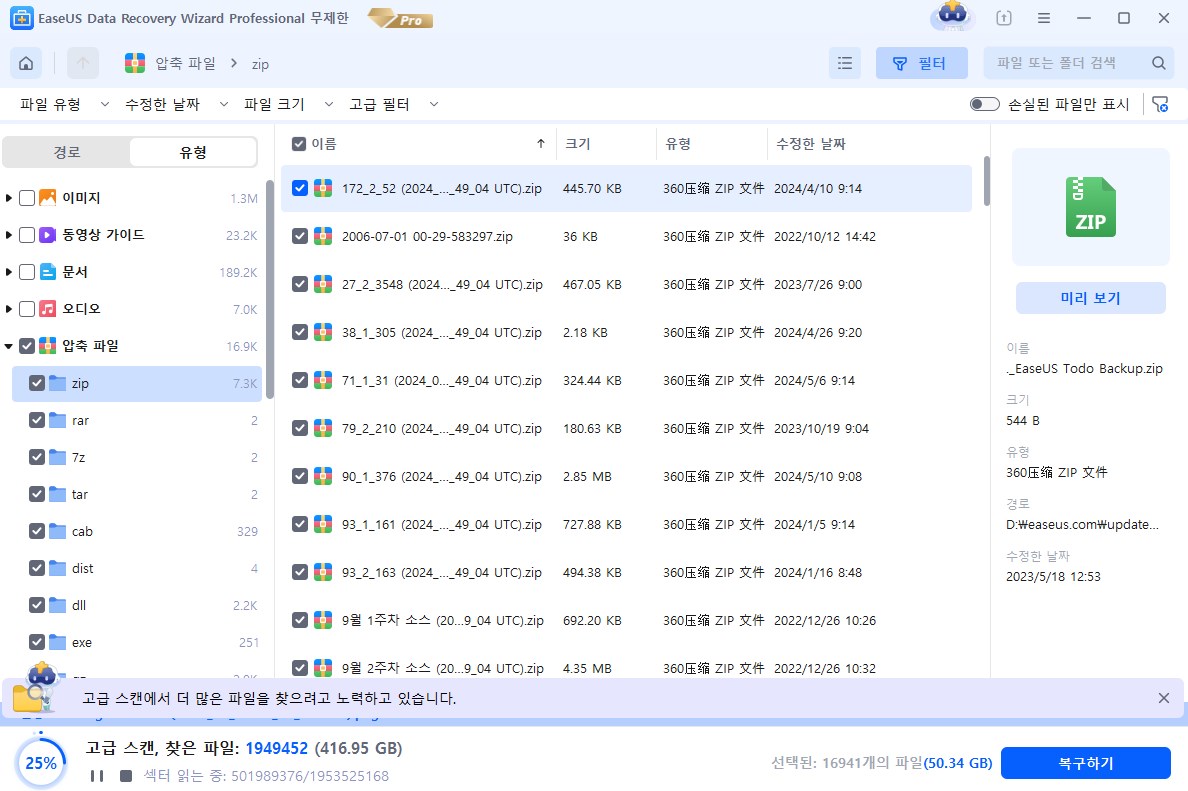Click the 문서 category icon

point(48,272)
